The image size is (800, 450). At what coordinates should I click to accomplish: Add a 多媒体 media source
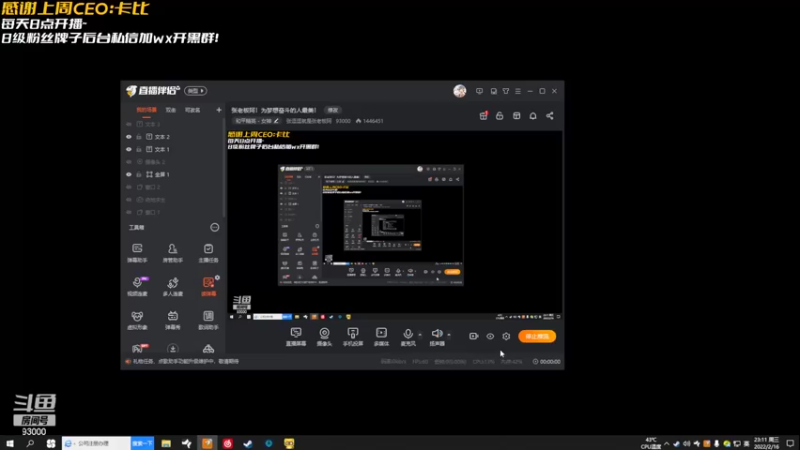click(x=381, y=337)
